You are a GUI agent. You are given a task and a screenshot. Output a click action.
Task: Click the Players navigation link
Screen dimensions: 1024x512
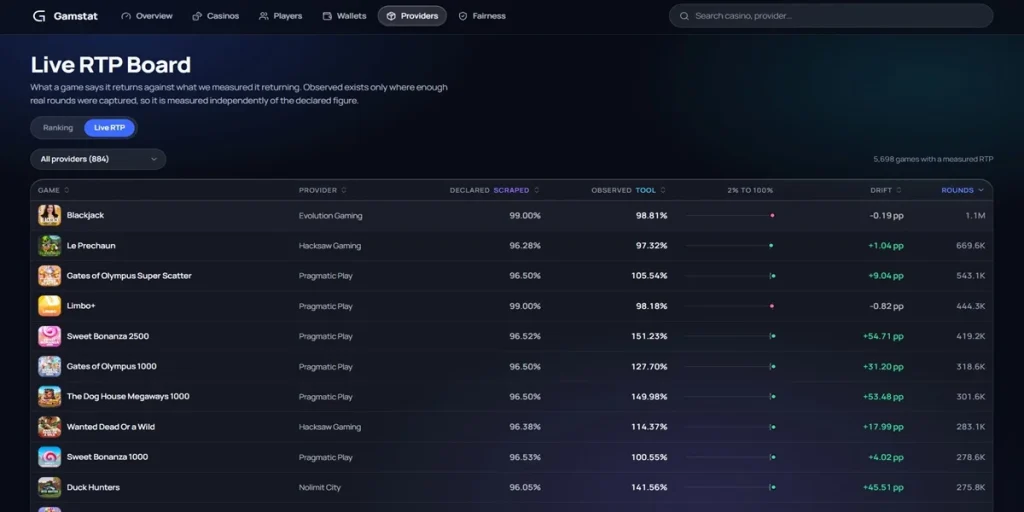[280, 16]
